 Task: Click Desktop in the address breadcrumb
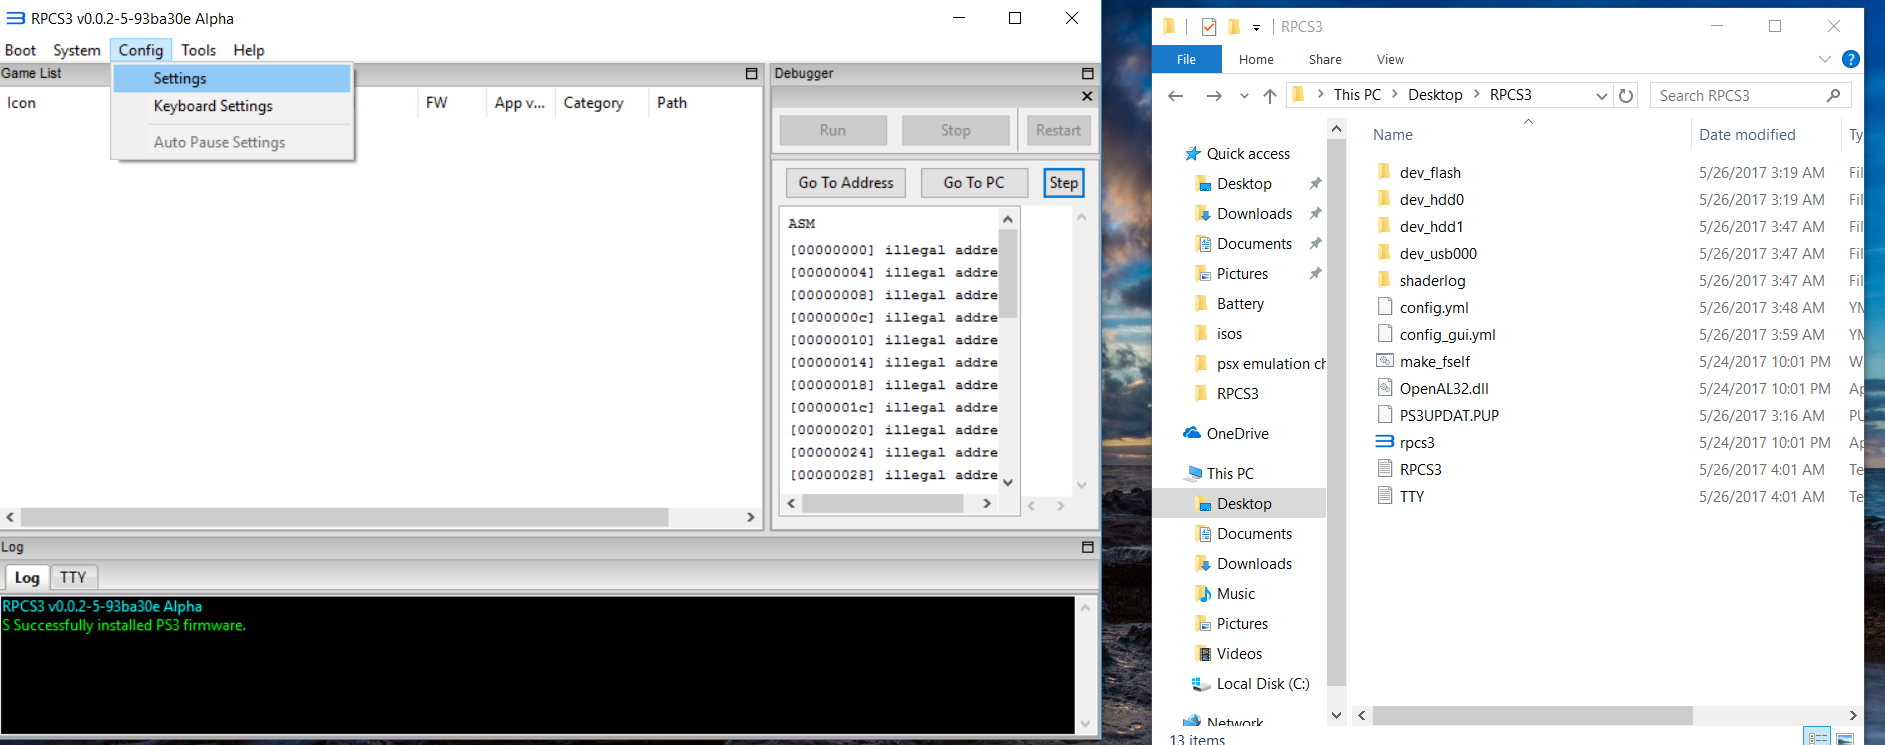(1435, 95)
